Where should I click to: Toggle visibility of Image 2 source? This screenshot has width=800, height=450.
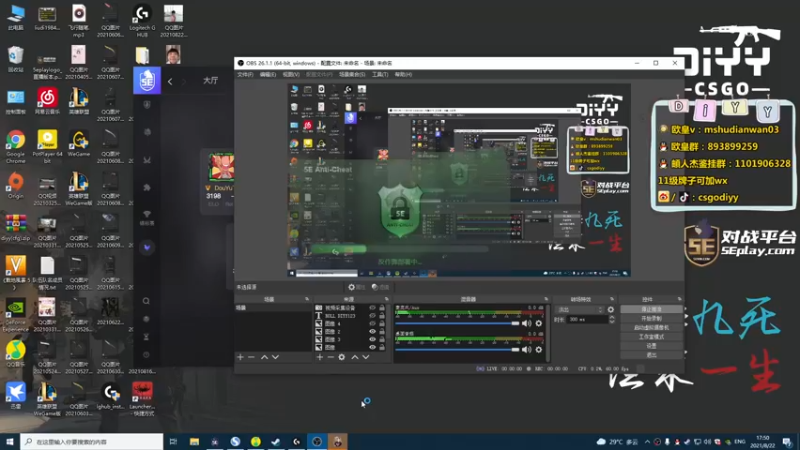coord(372,332)
